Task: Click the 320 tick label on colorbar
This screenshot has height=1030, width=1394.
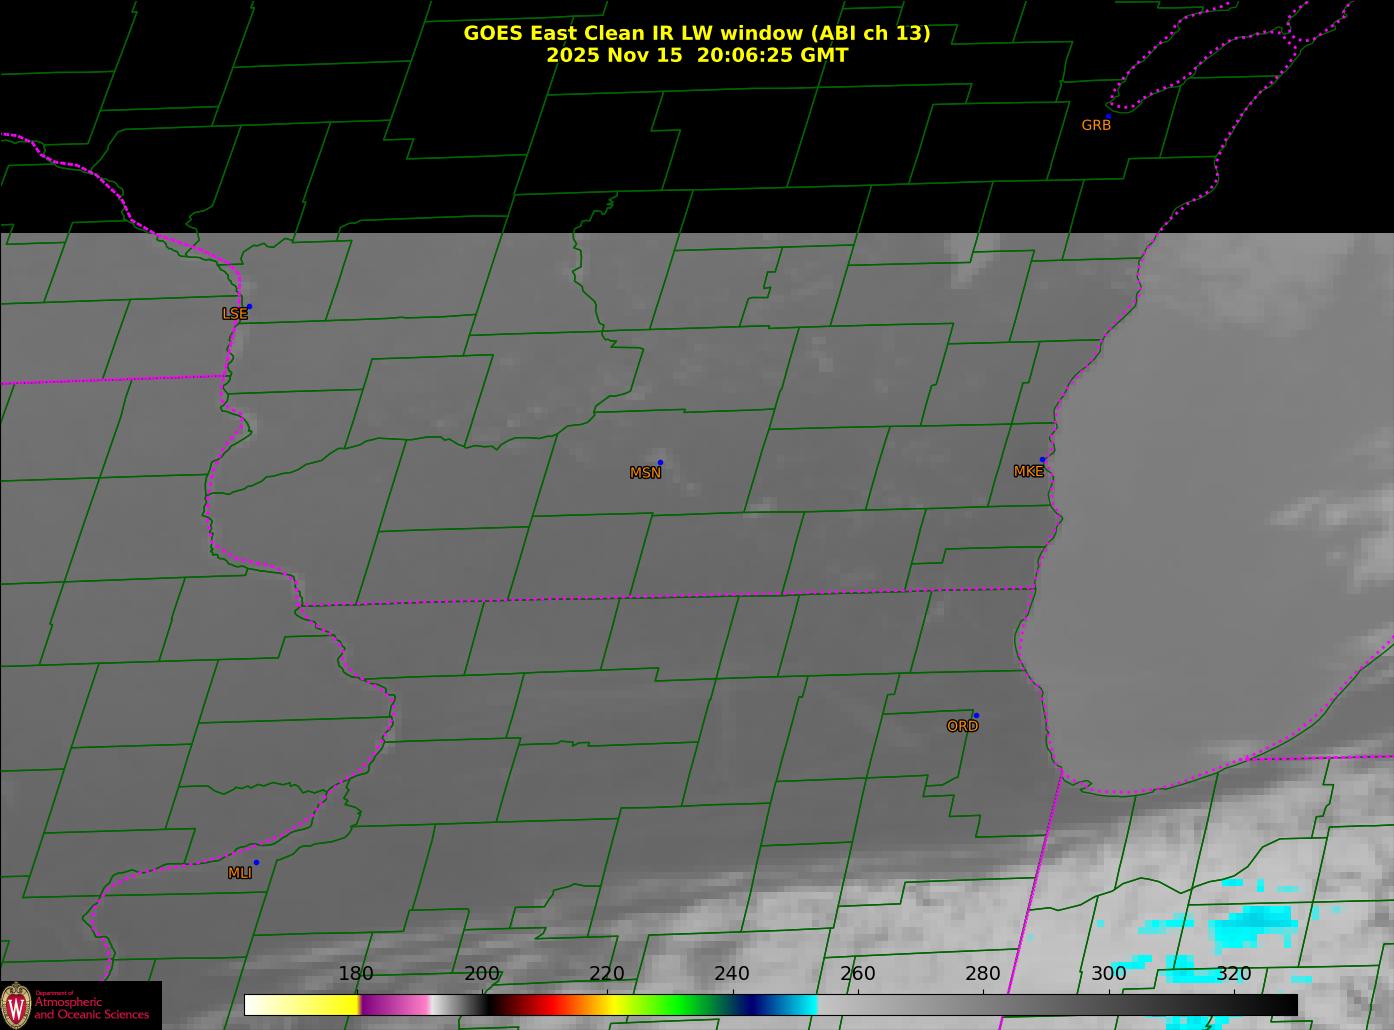Action: [x=1233, y=974]
